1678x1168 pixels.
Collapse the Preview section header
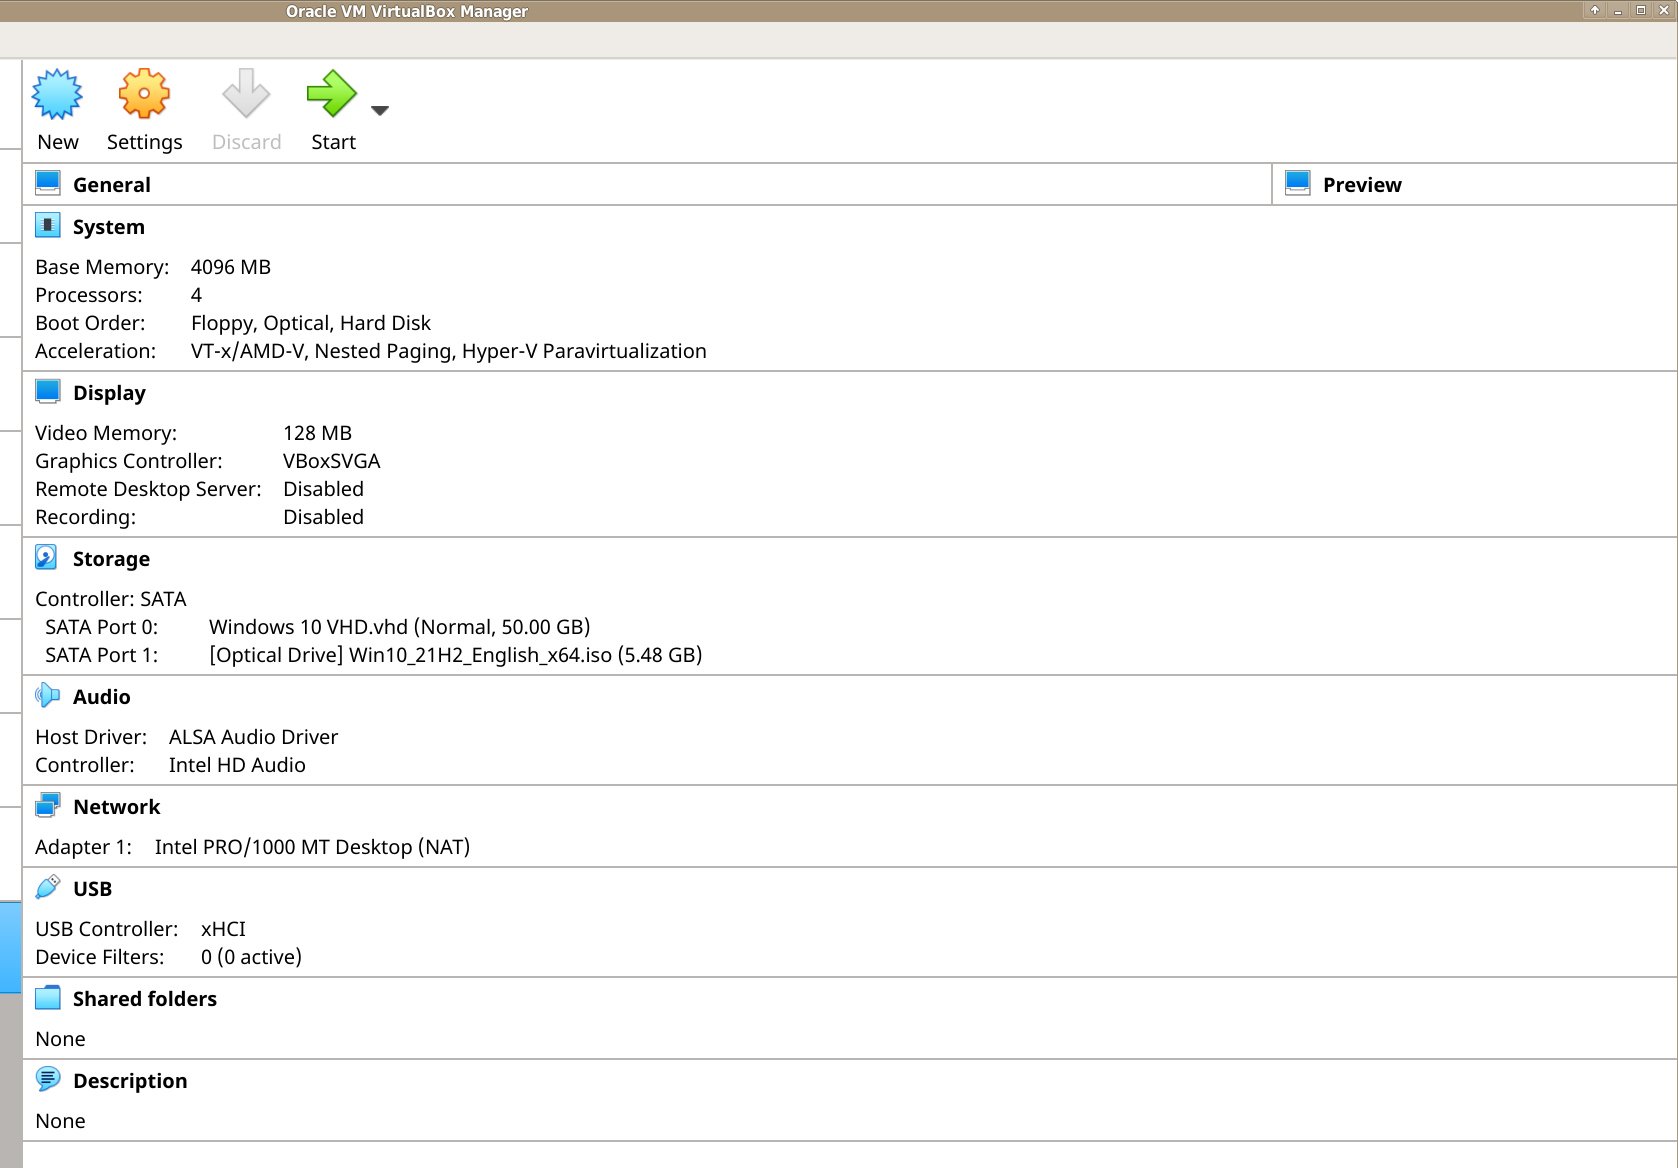(1361, 185)
